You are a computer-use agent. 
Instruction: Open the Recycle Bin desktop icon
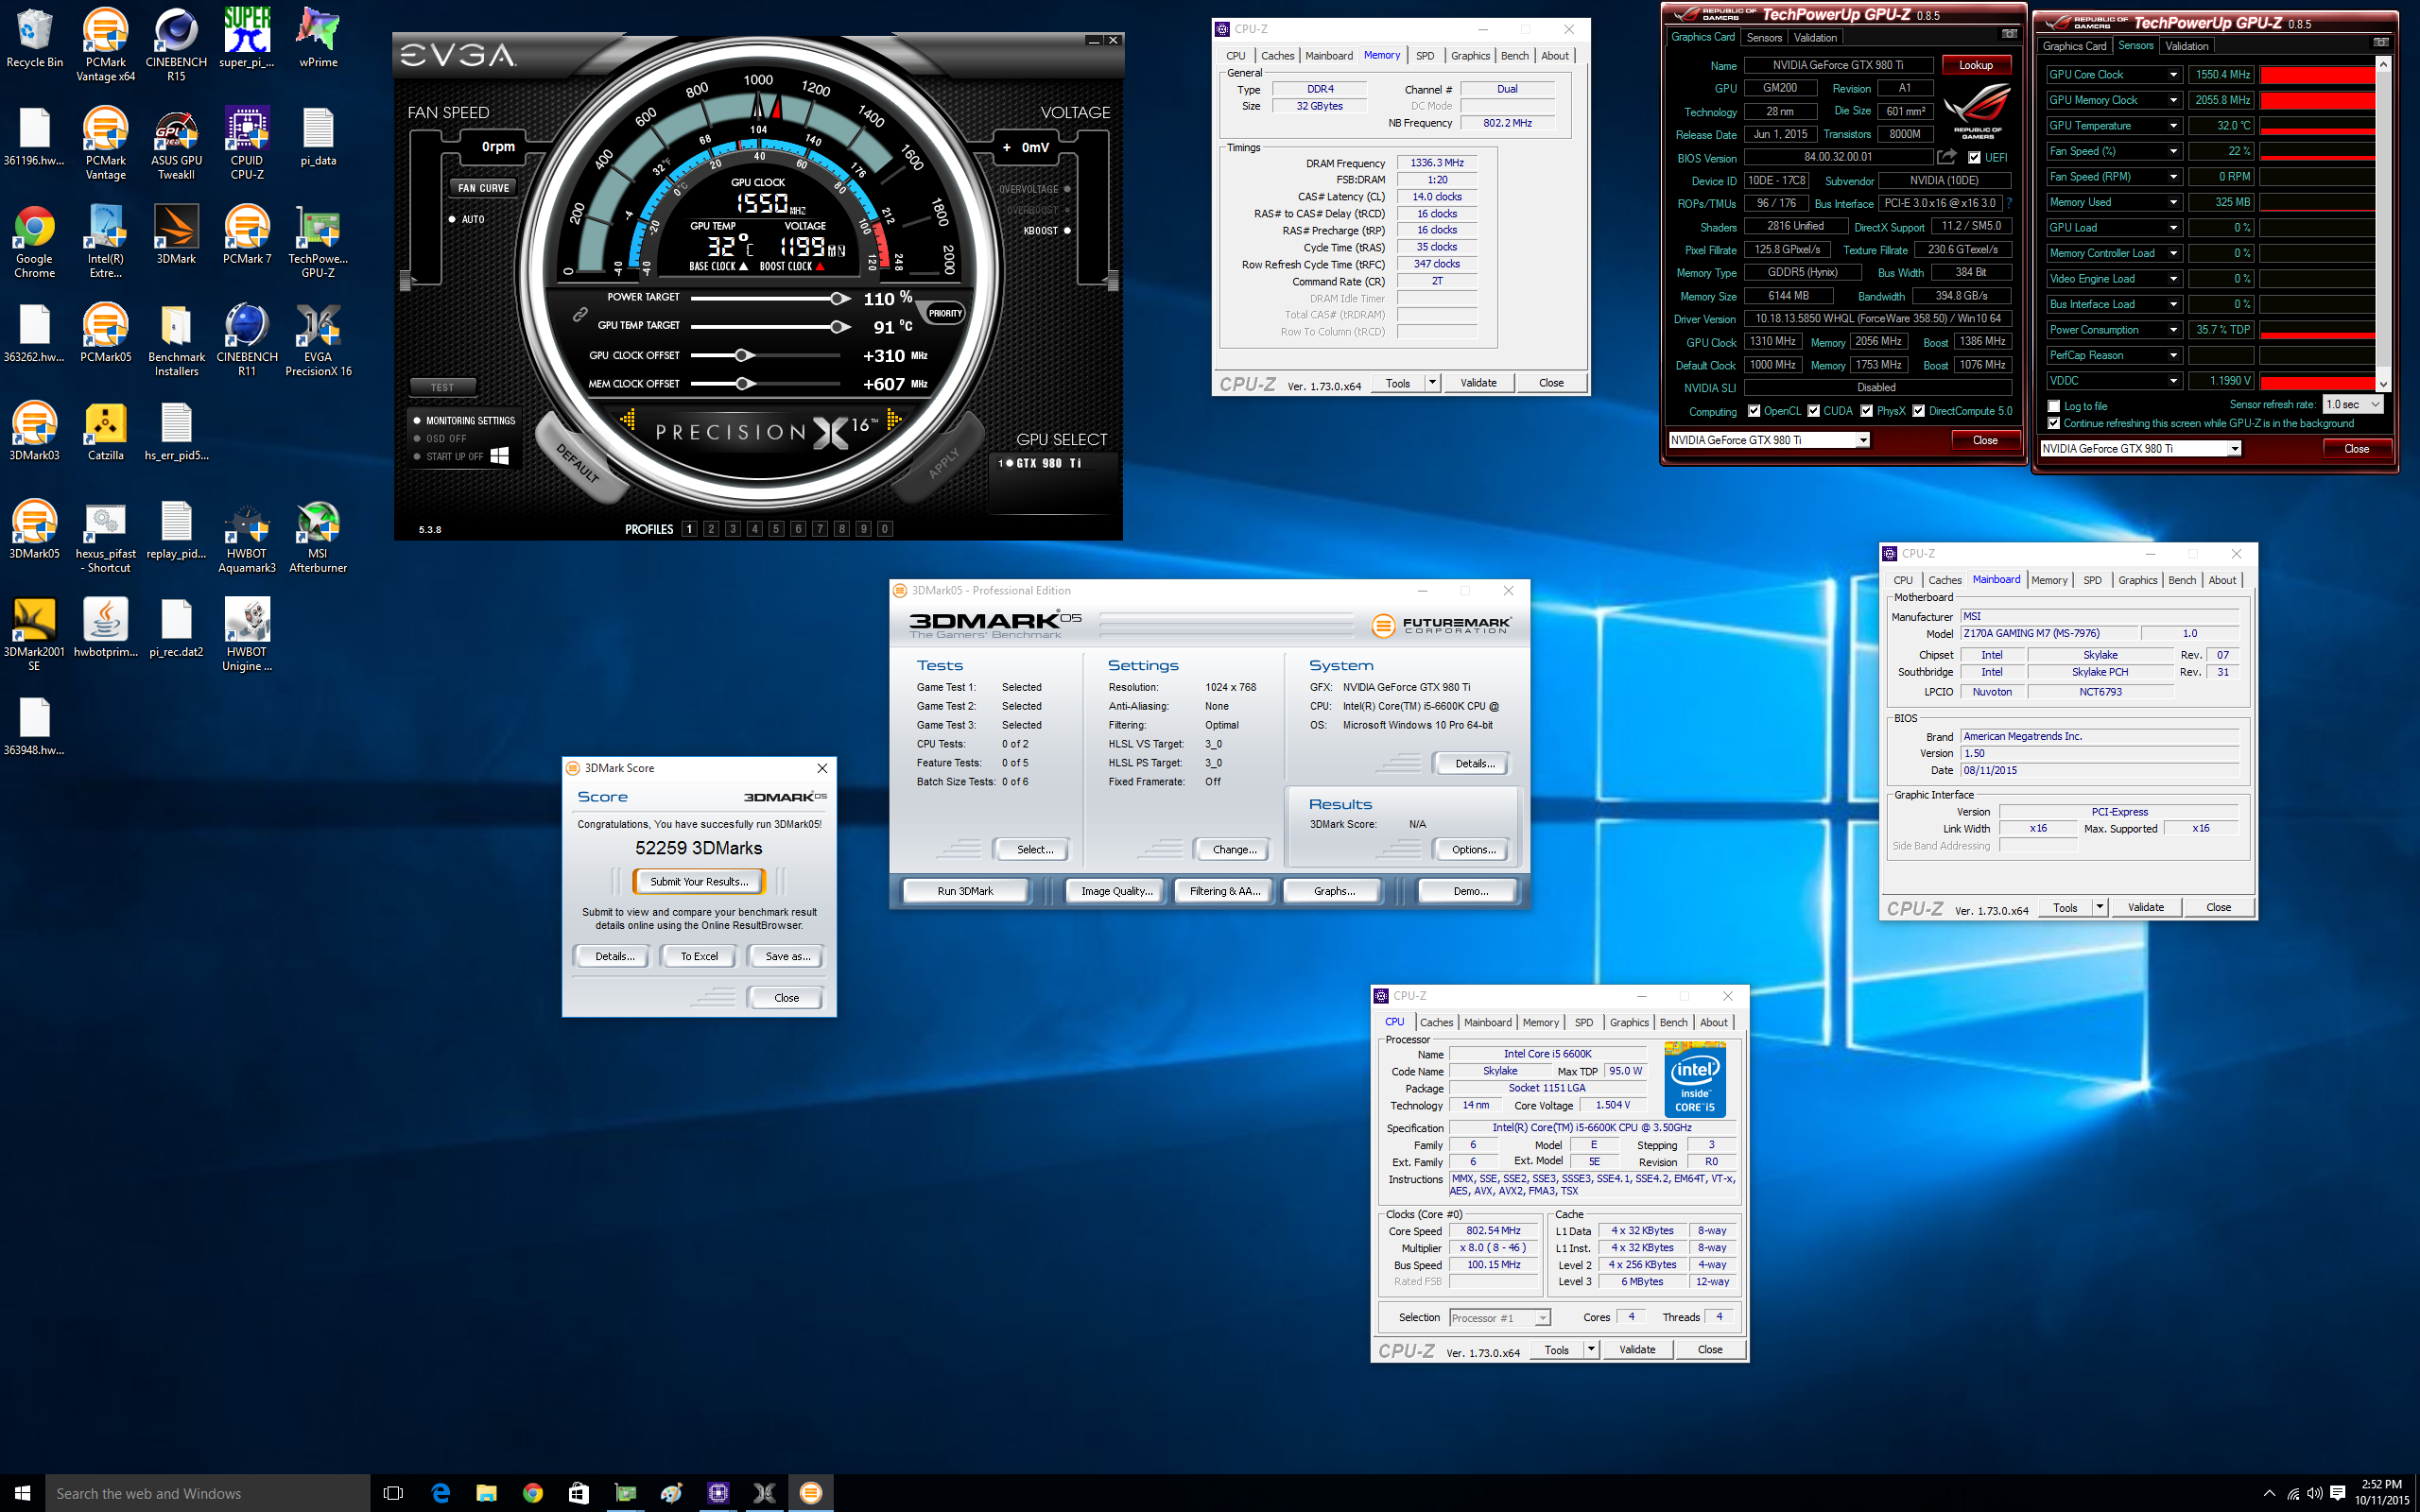click(34, 38)
